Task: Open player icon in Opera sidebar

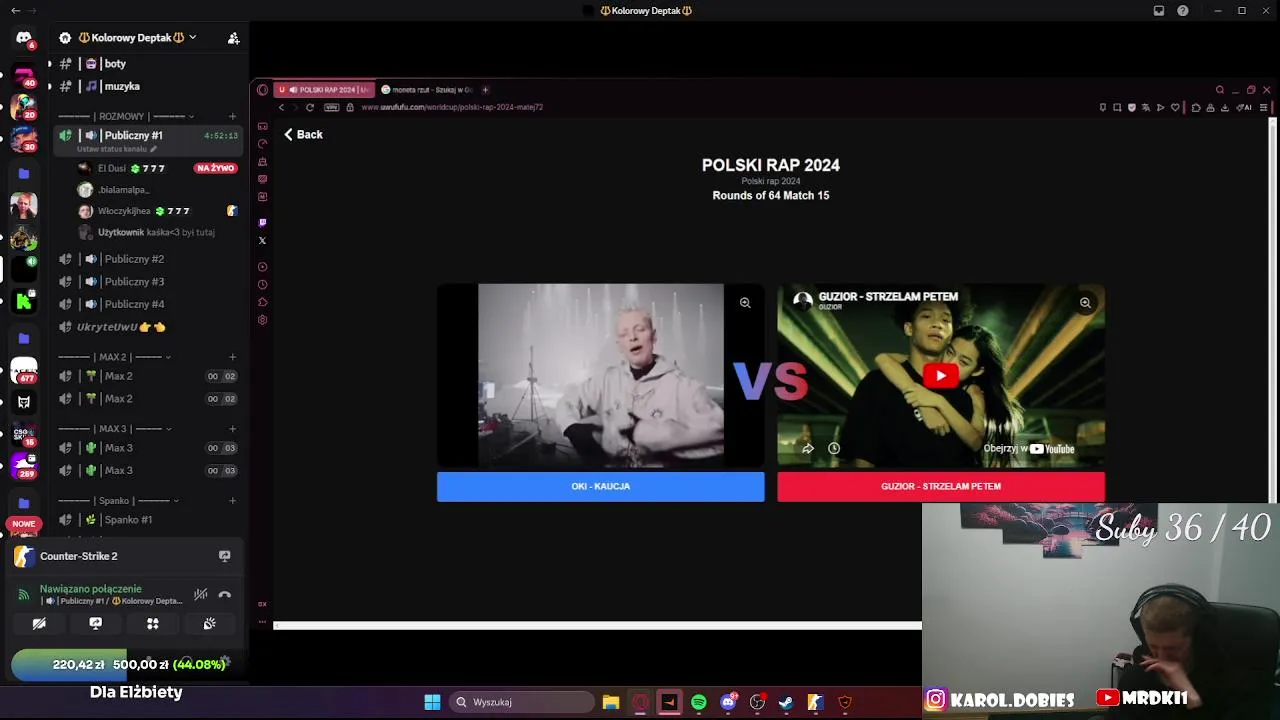Action: [x=262, y=266]
